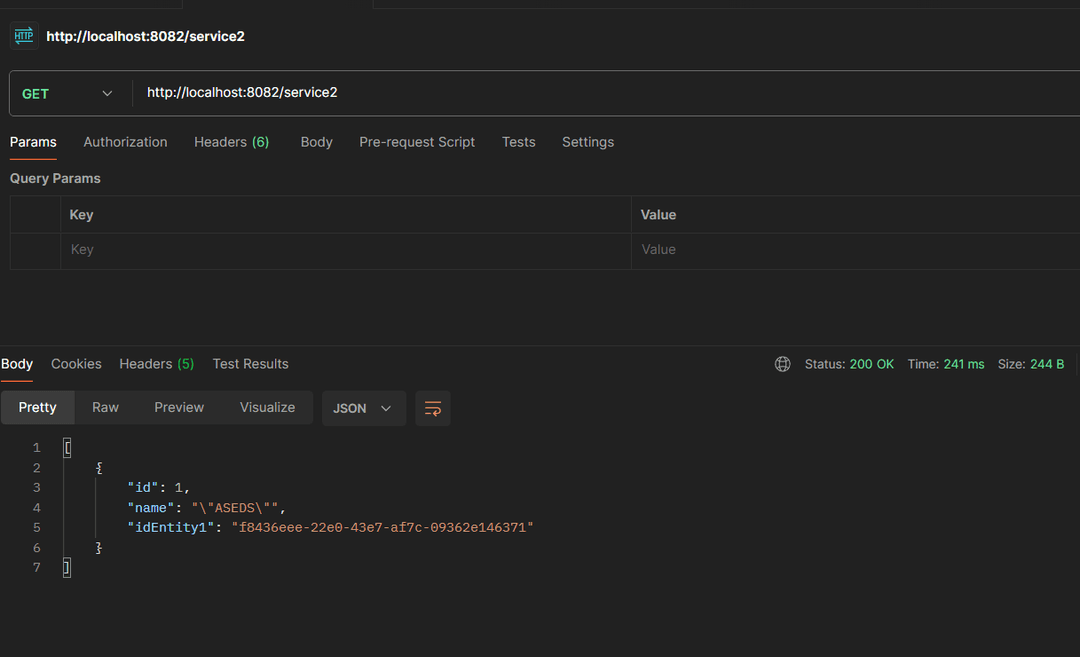Image resolution: width=1080 pixels, height=657 pixels.
Task: Click the Visualize view button
Action: tap(267, 407)
